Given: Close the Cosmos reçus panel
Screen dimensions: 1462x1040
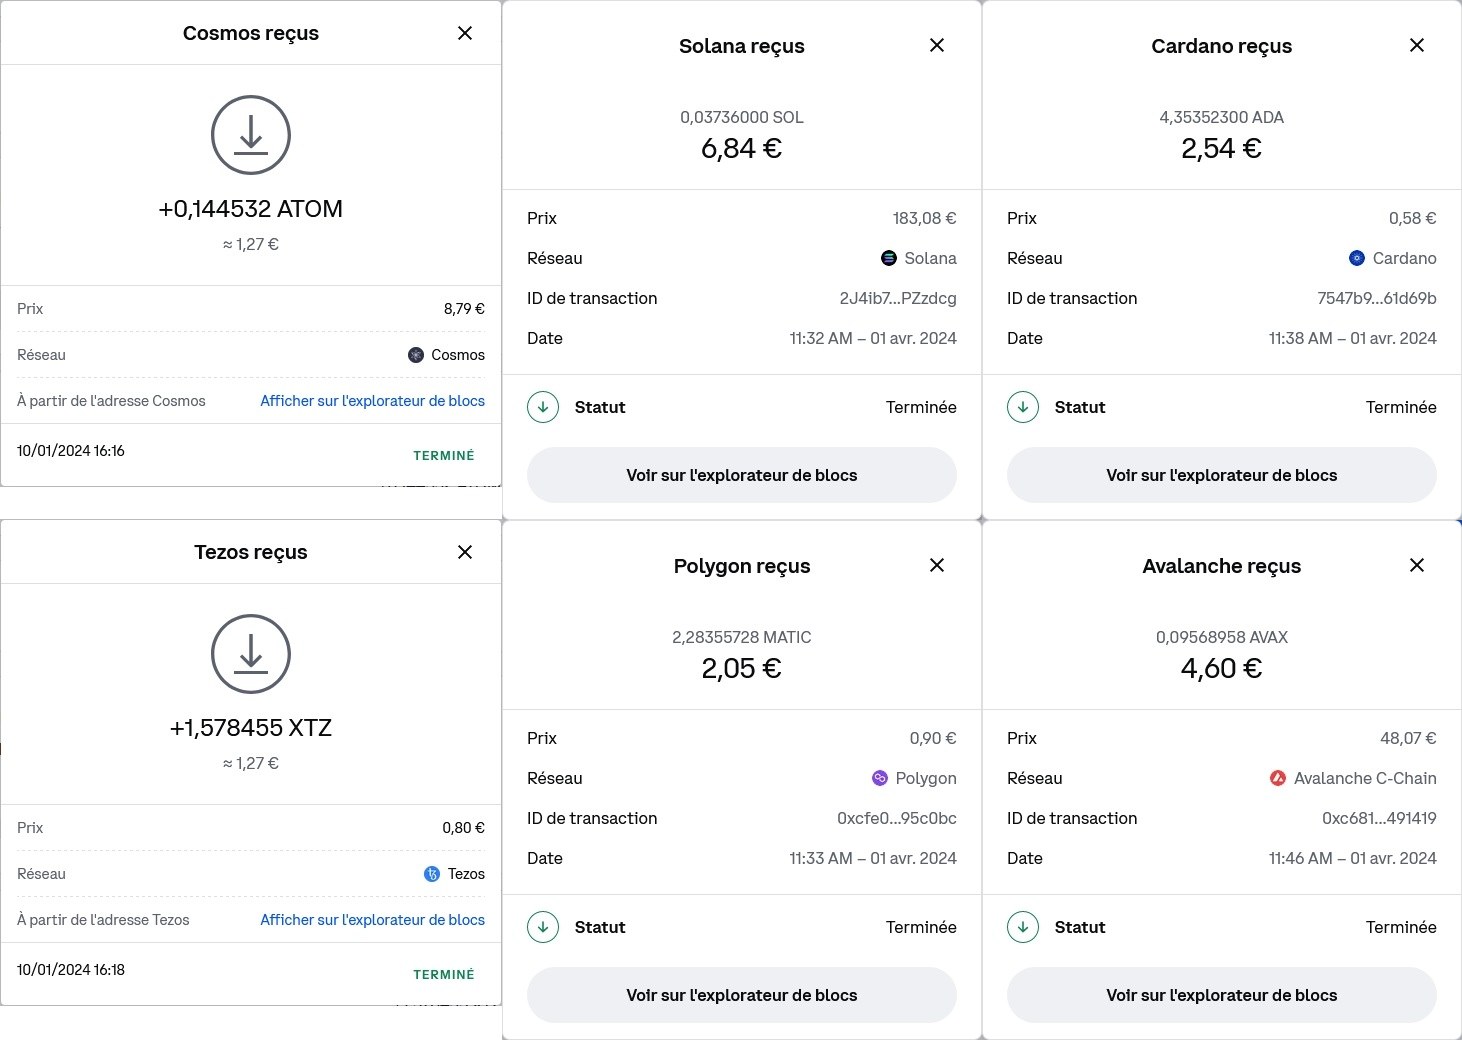Looking at the screenshot, I should pyautogui.click(x=465, y=33).
